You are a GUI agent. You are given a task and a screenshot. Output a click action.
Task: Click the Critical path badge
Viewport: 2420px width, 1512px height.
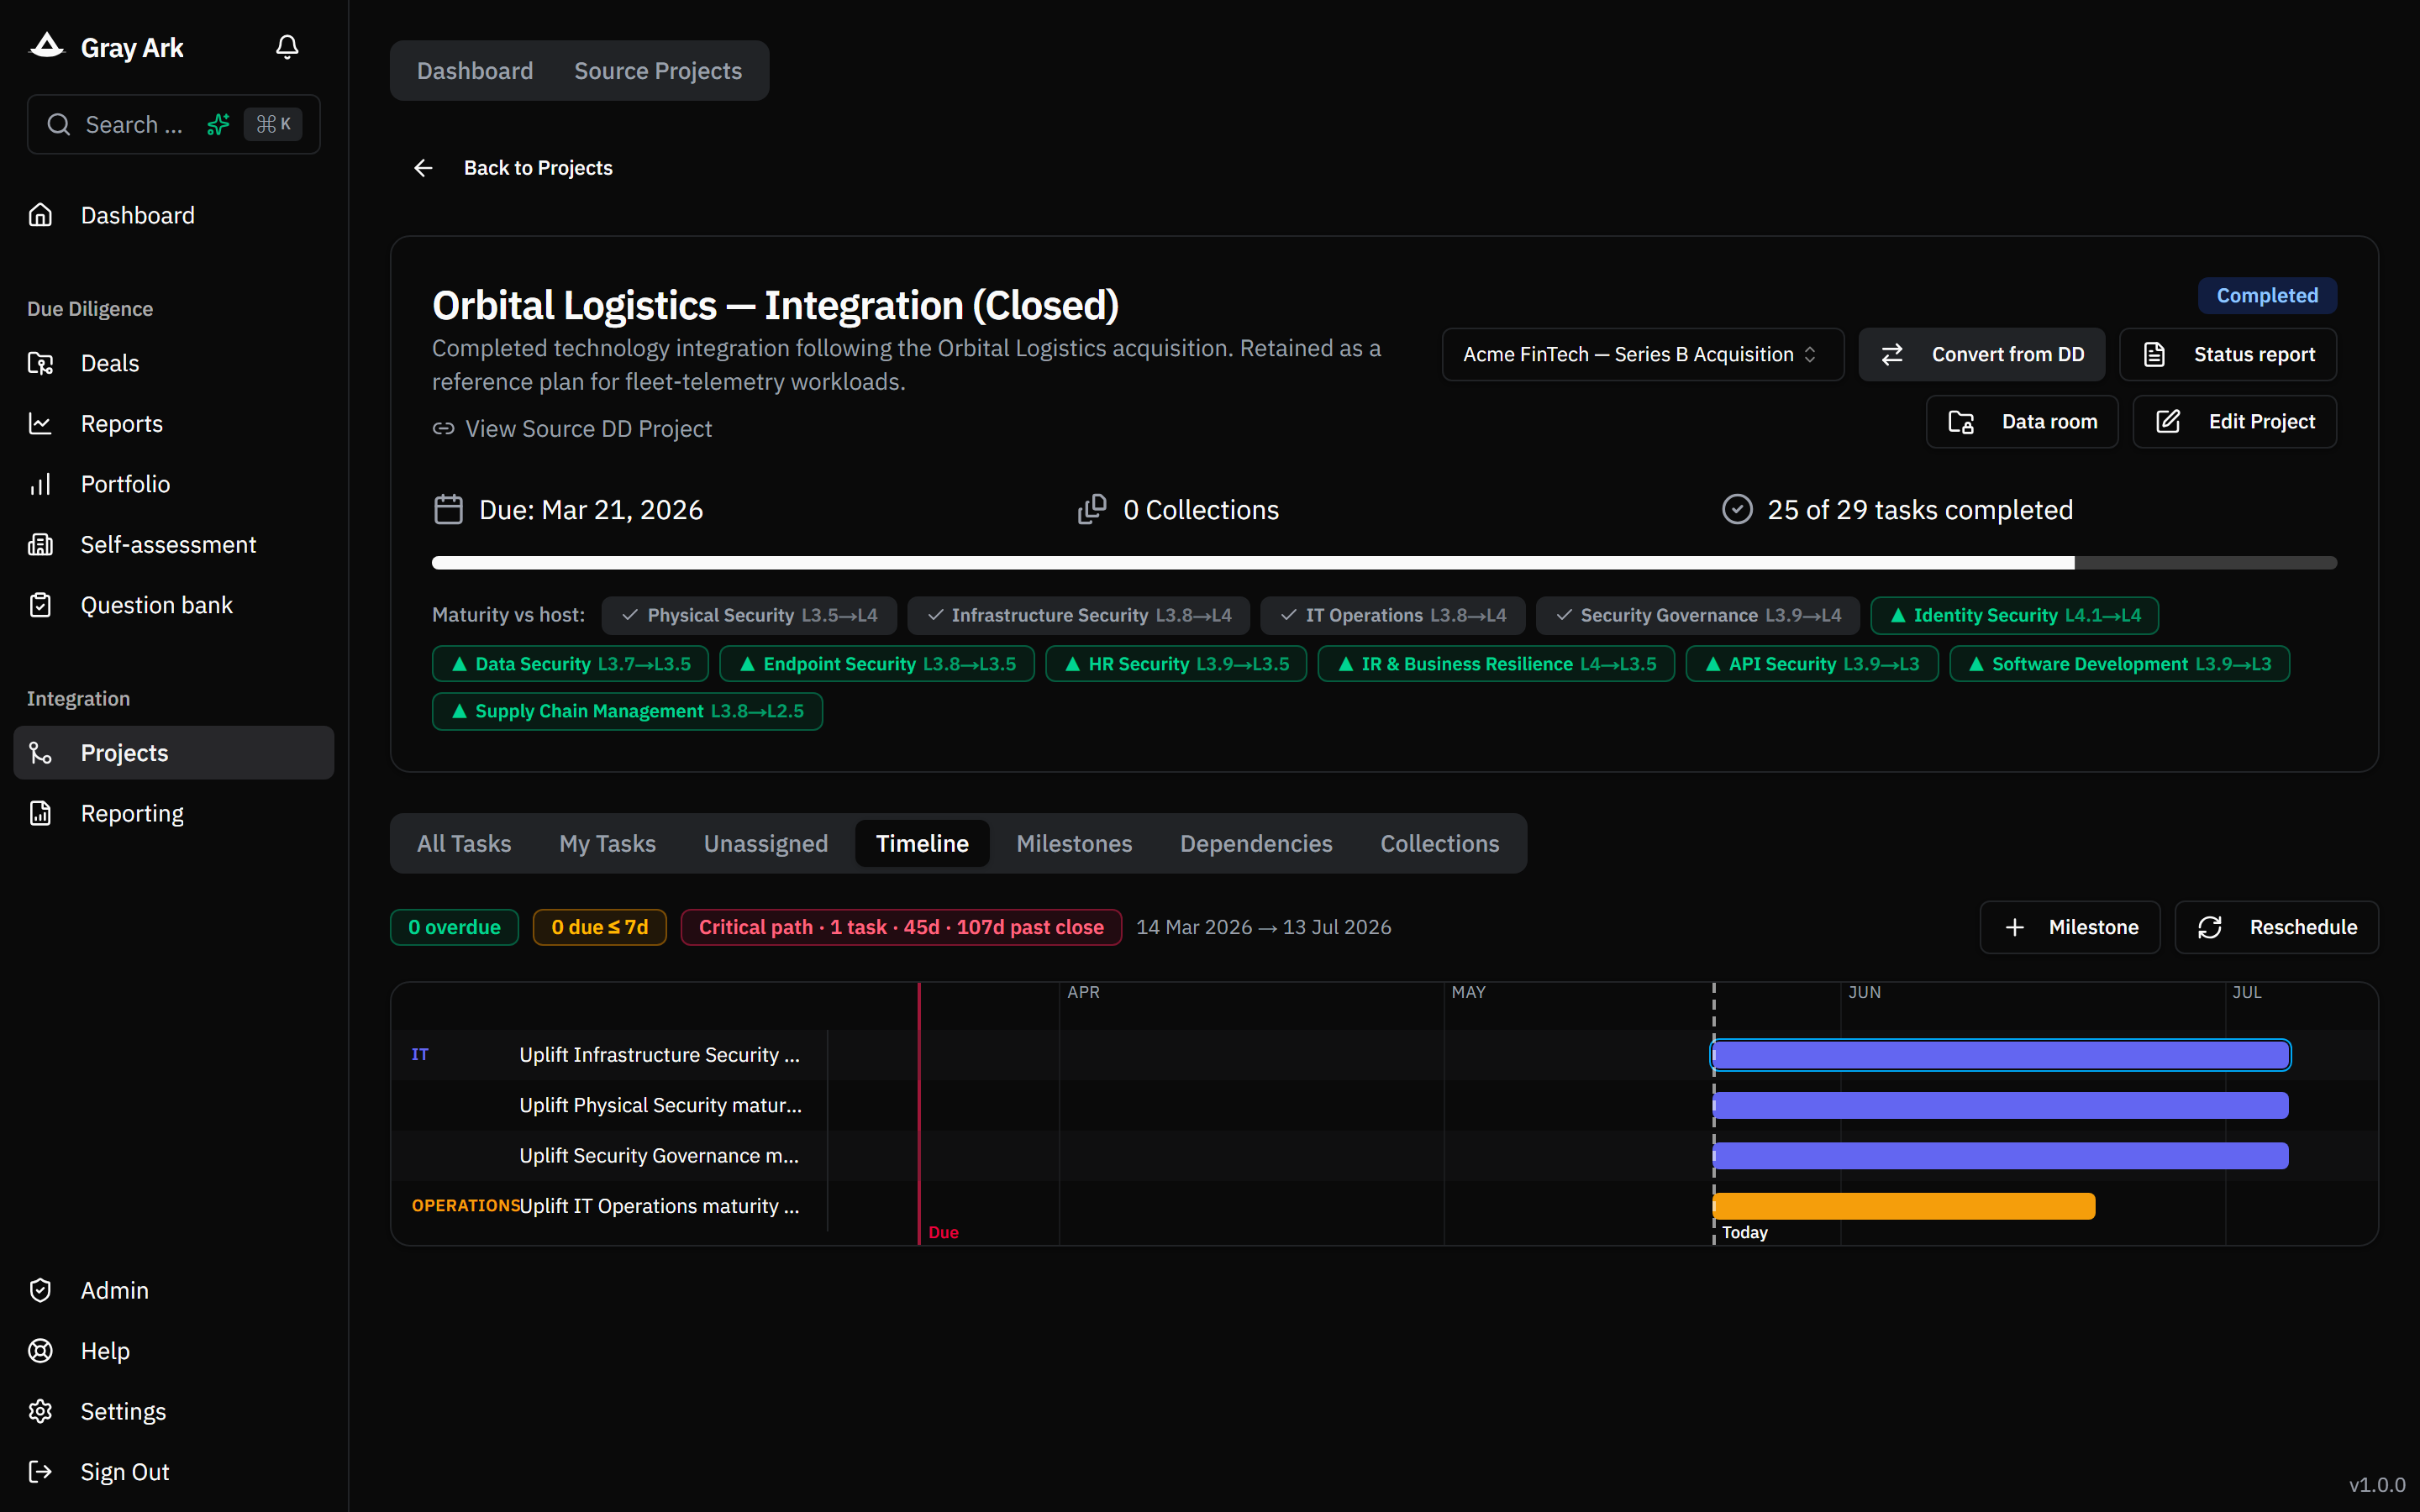(901, 927)
